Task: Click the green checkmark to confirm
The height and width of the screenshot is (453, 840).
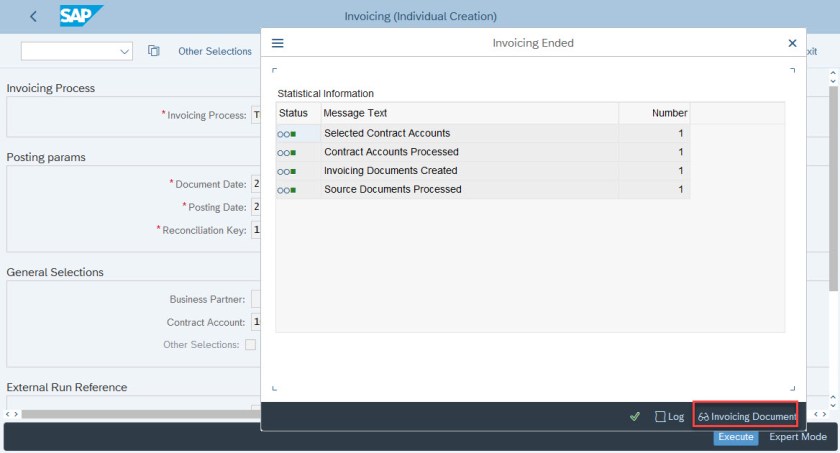Action: (x=635, y=416)
